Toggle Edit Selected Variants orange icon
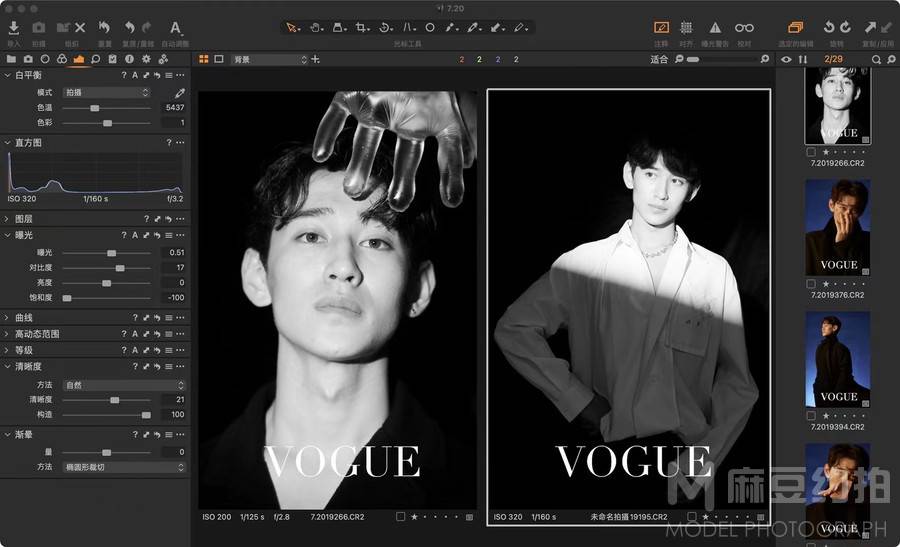Viewport: 900px width, 547px height. (796, 27)
